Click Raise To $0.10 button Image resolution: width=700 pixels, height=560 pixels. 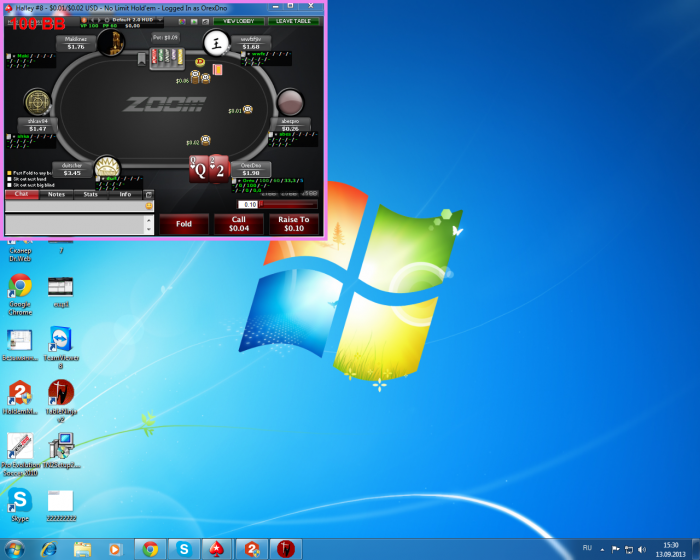pos(293,224)
